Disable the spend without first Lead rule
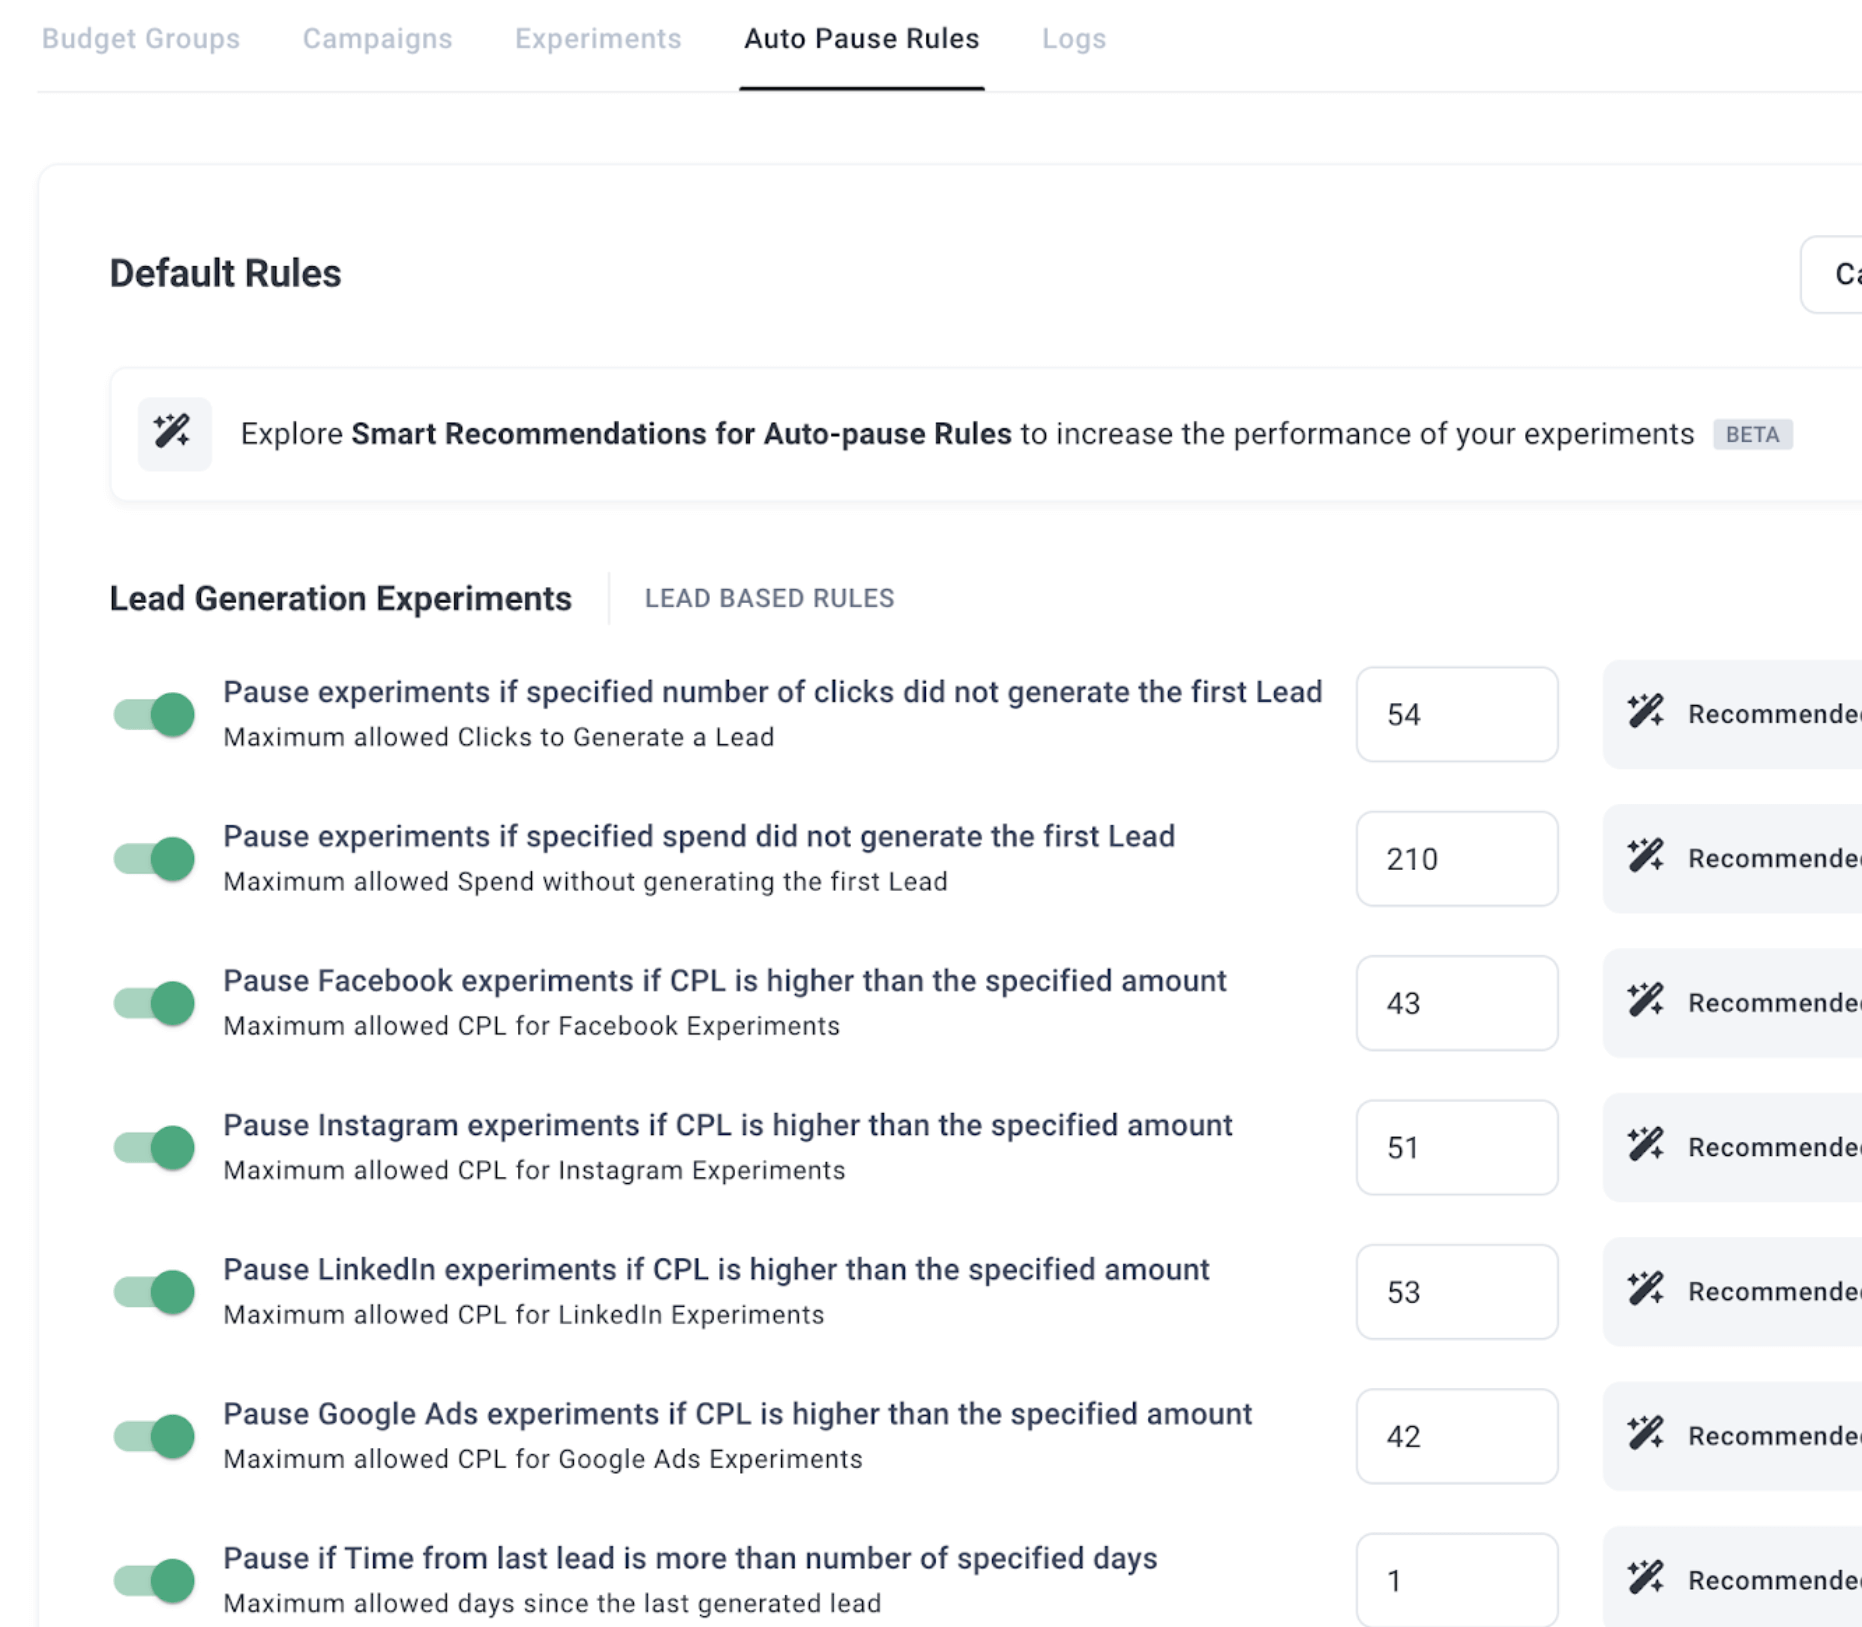This screenshot has height=1627, width=1862. coord(154,858)
